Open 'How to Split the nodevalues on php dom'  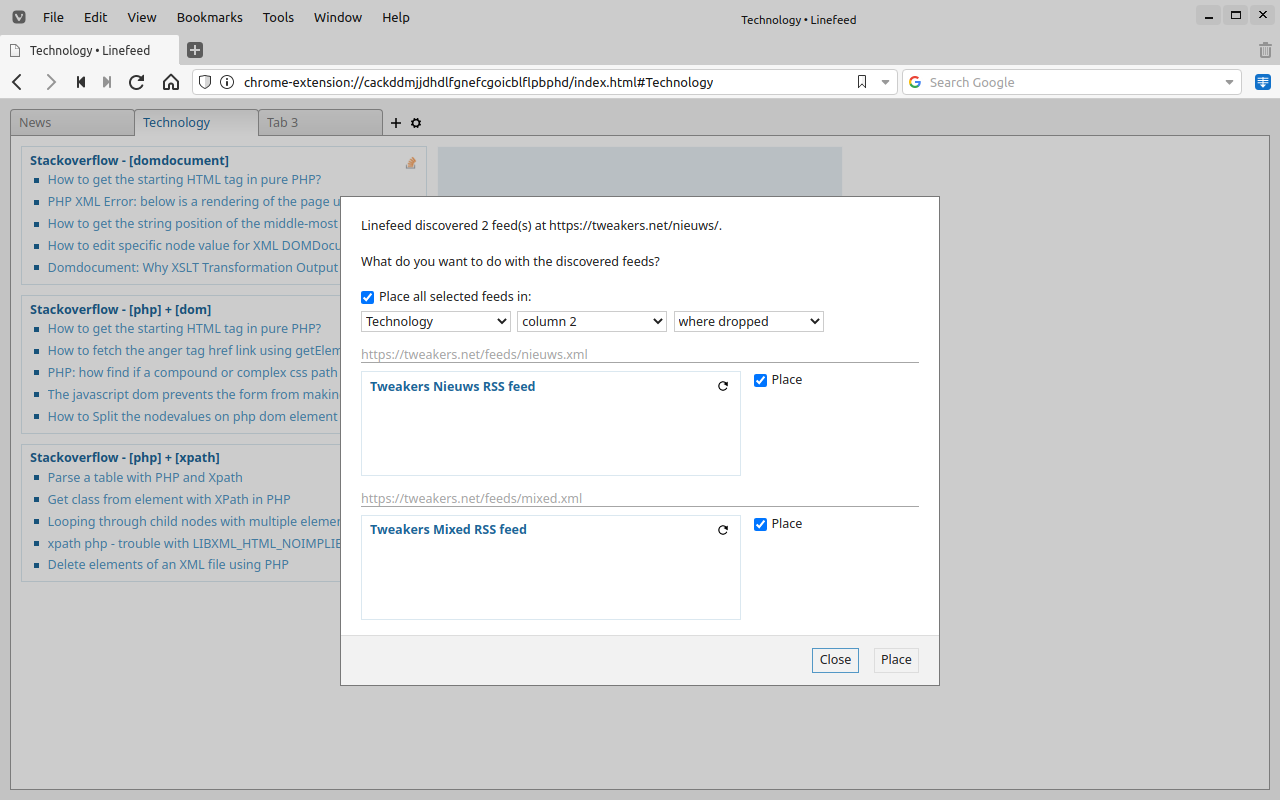[x=193, y=417]
